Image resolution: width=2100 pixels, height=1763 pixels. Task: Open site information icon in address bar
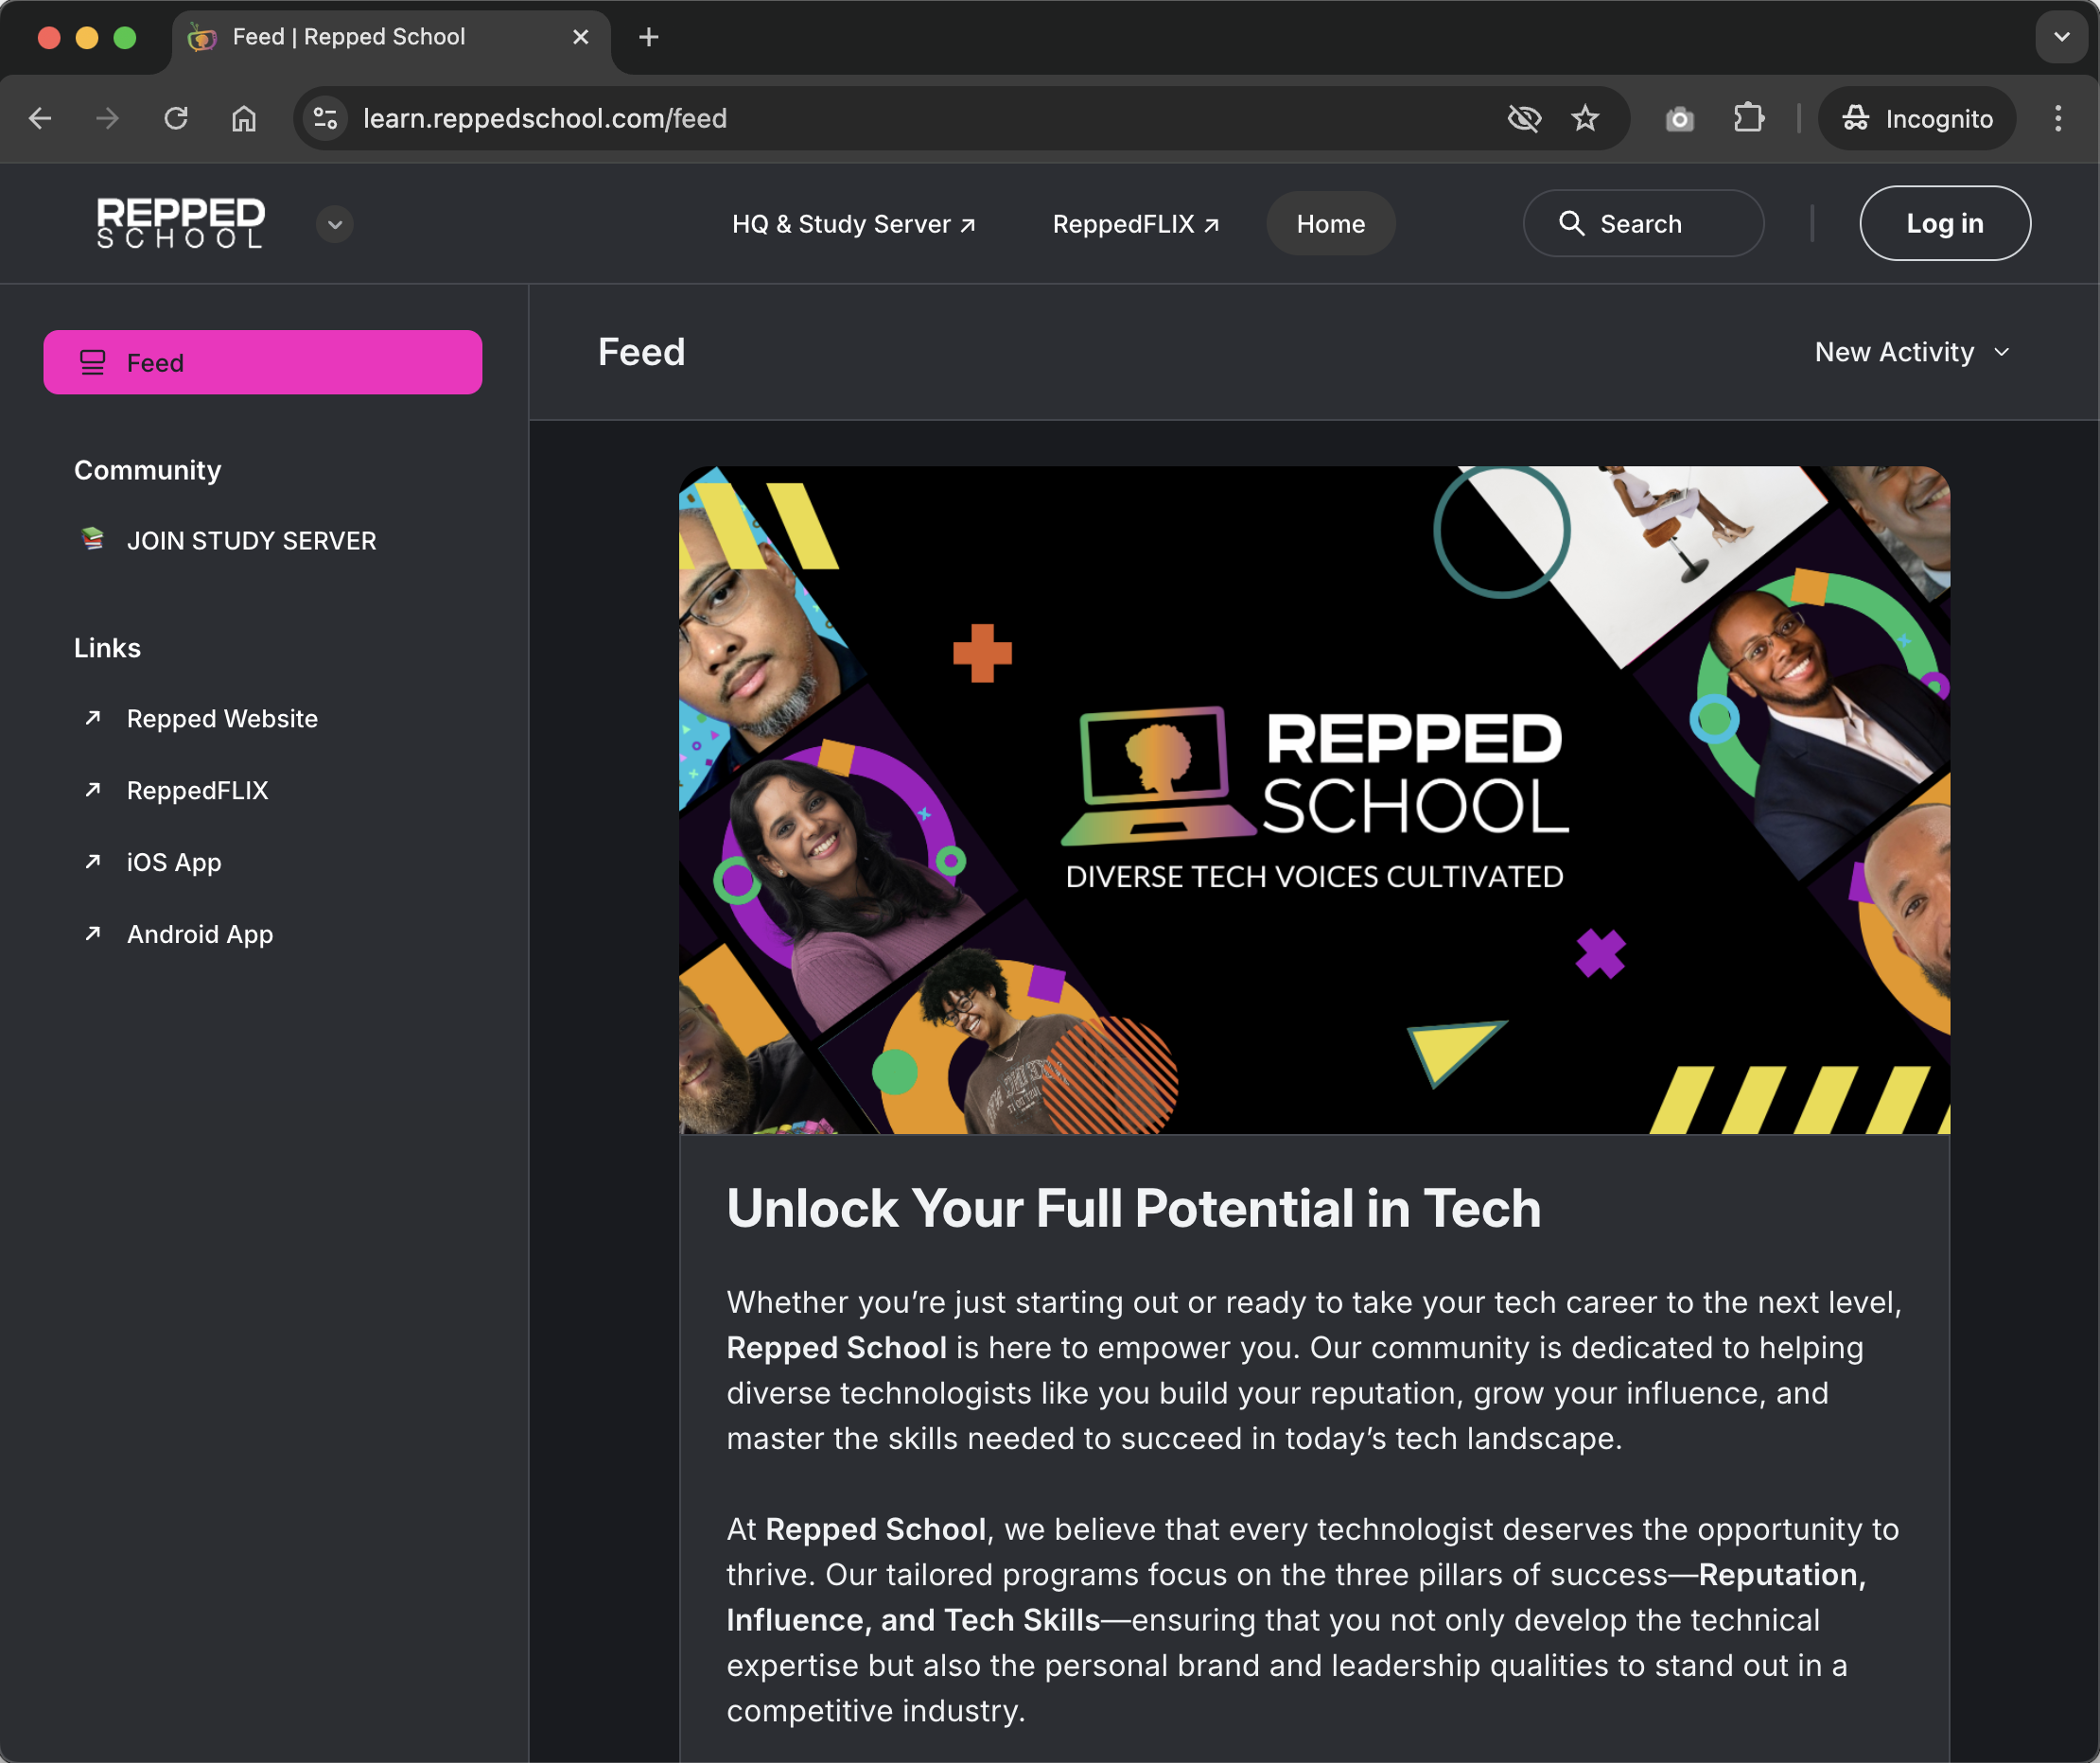(x=326, y=118)
